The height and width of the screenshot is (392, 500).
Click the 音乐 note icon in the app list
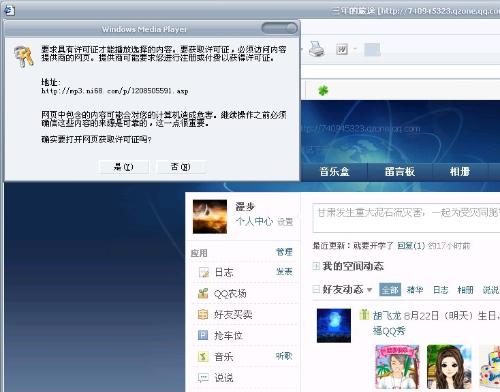[203, 356]
